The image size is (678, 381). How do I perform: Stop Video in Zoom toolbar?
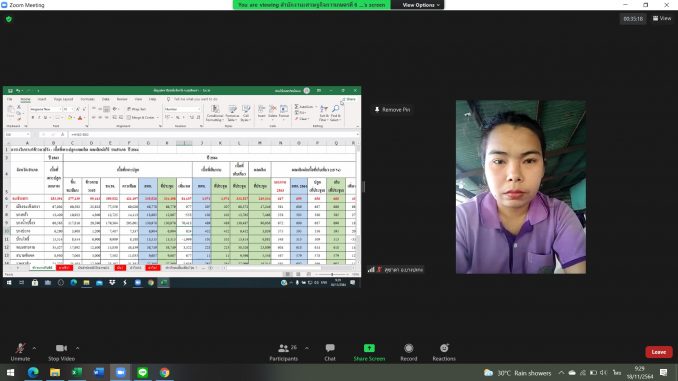[x=61, y=352]
